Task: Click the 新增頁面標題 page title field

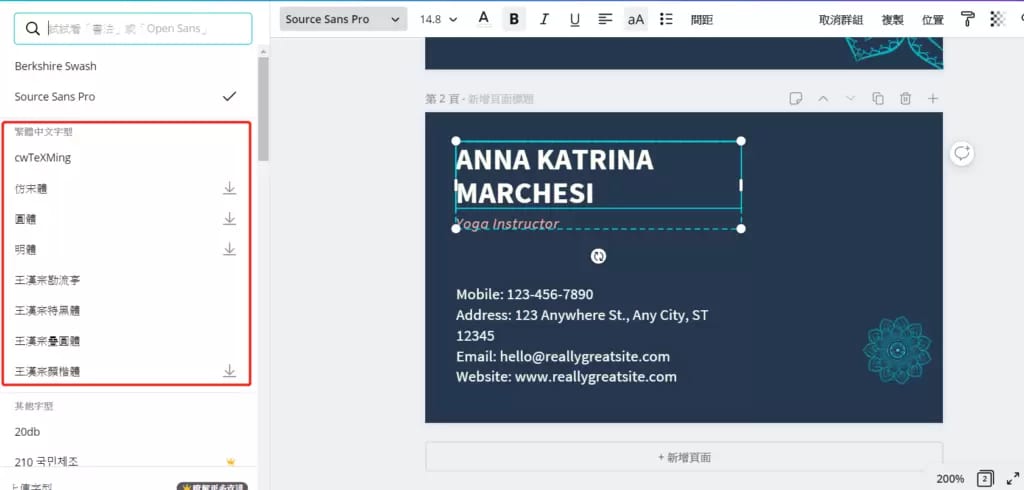Action: (501, 99)
